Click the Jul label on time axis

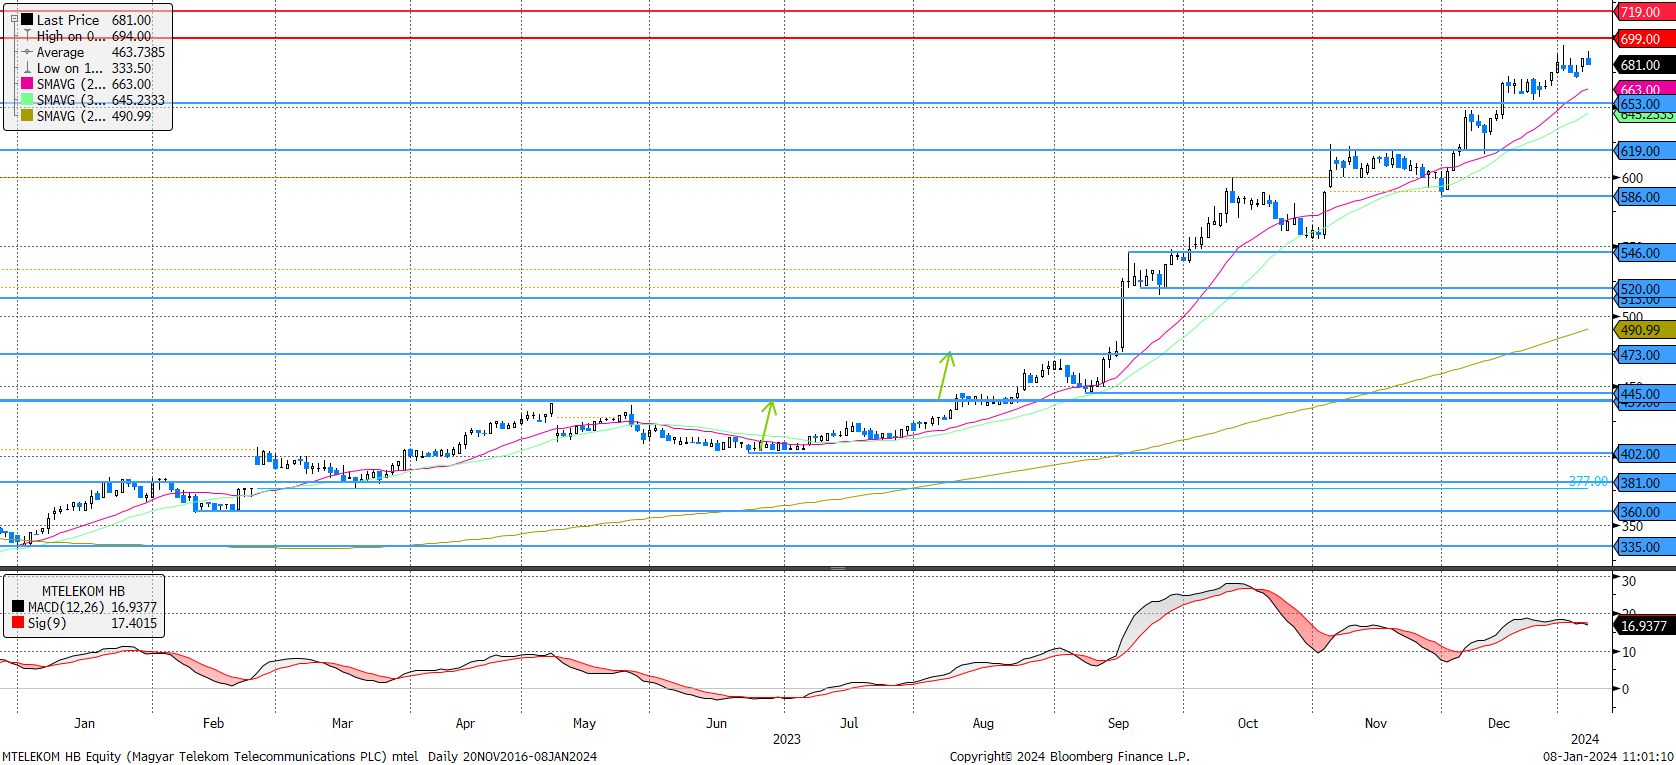849,723
